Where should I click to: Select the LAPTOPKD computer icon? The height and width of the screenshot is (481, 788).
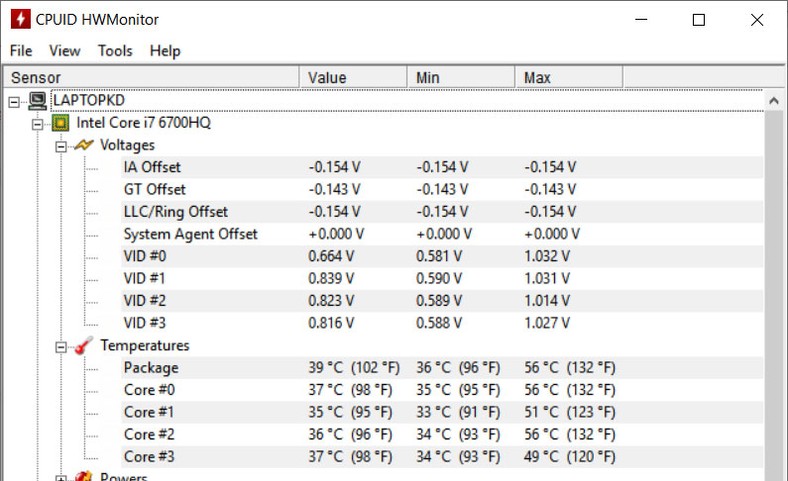pos(38,101)
